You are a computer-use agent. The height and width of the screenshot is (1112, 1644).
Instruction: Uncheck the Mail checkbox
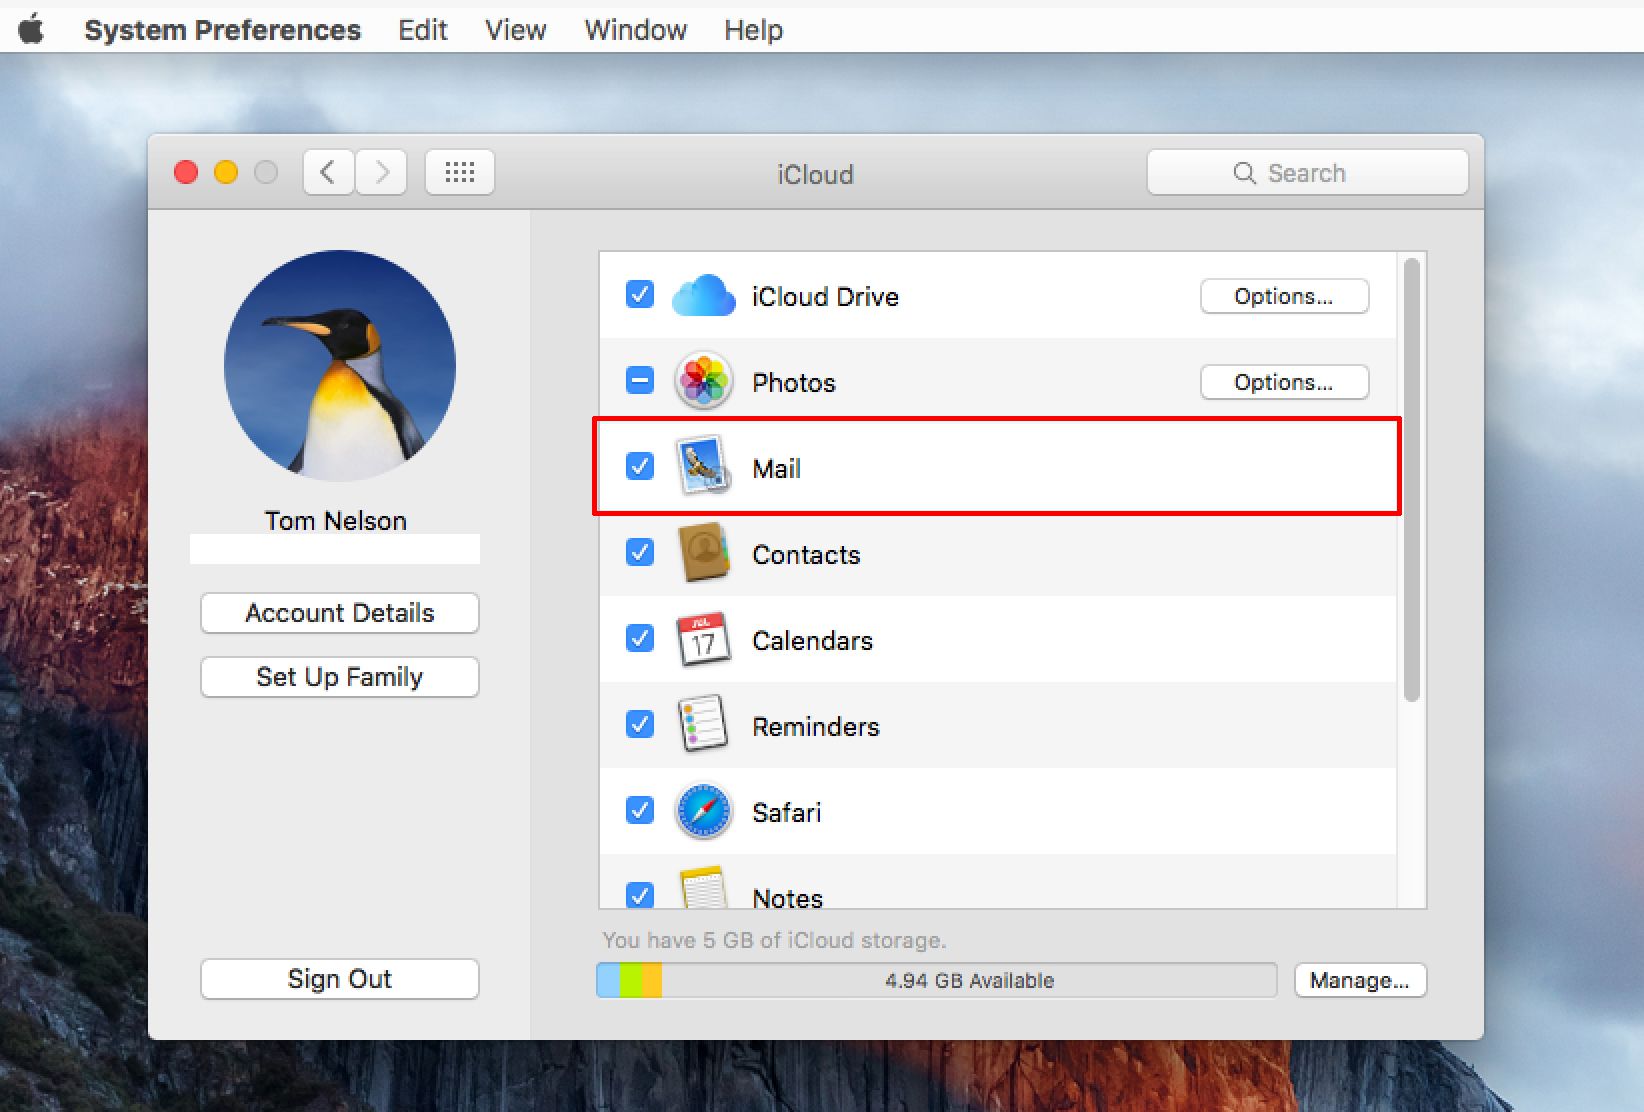click(x=640, y=467)
